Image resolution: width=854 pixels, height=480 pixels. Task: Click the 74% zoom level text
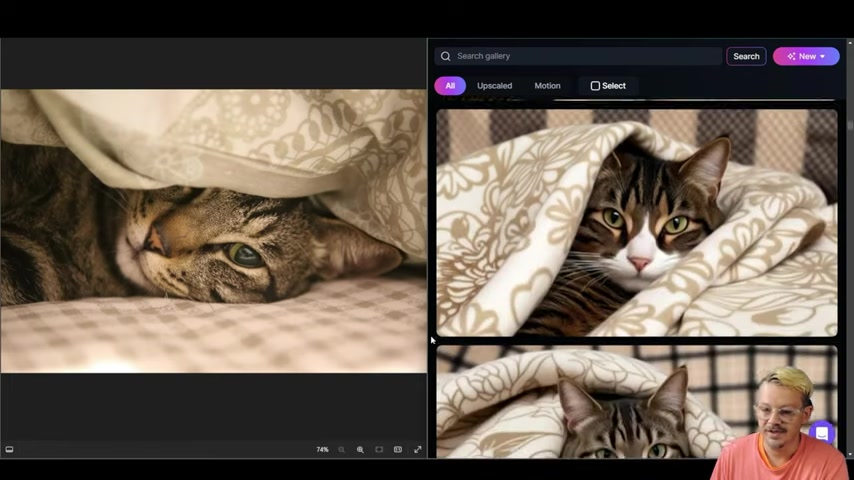322,449
